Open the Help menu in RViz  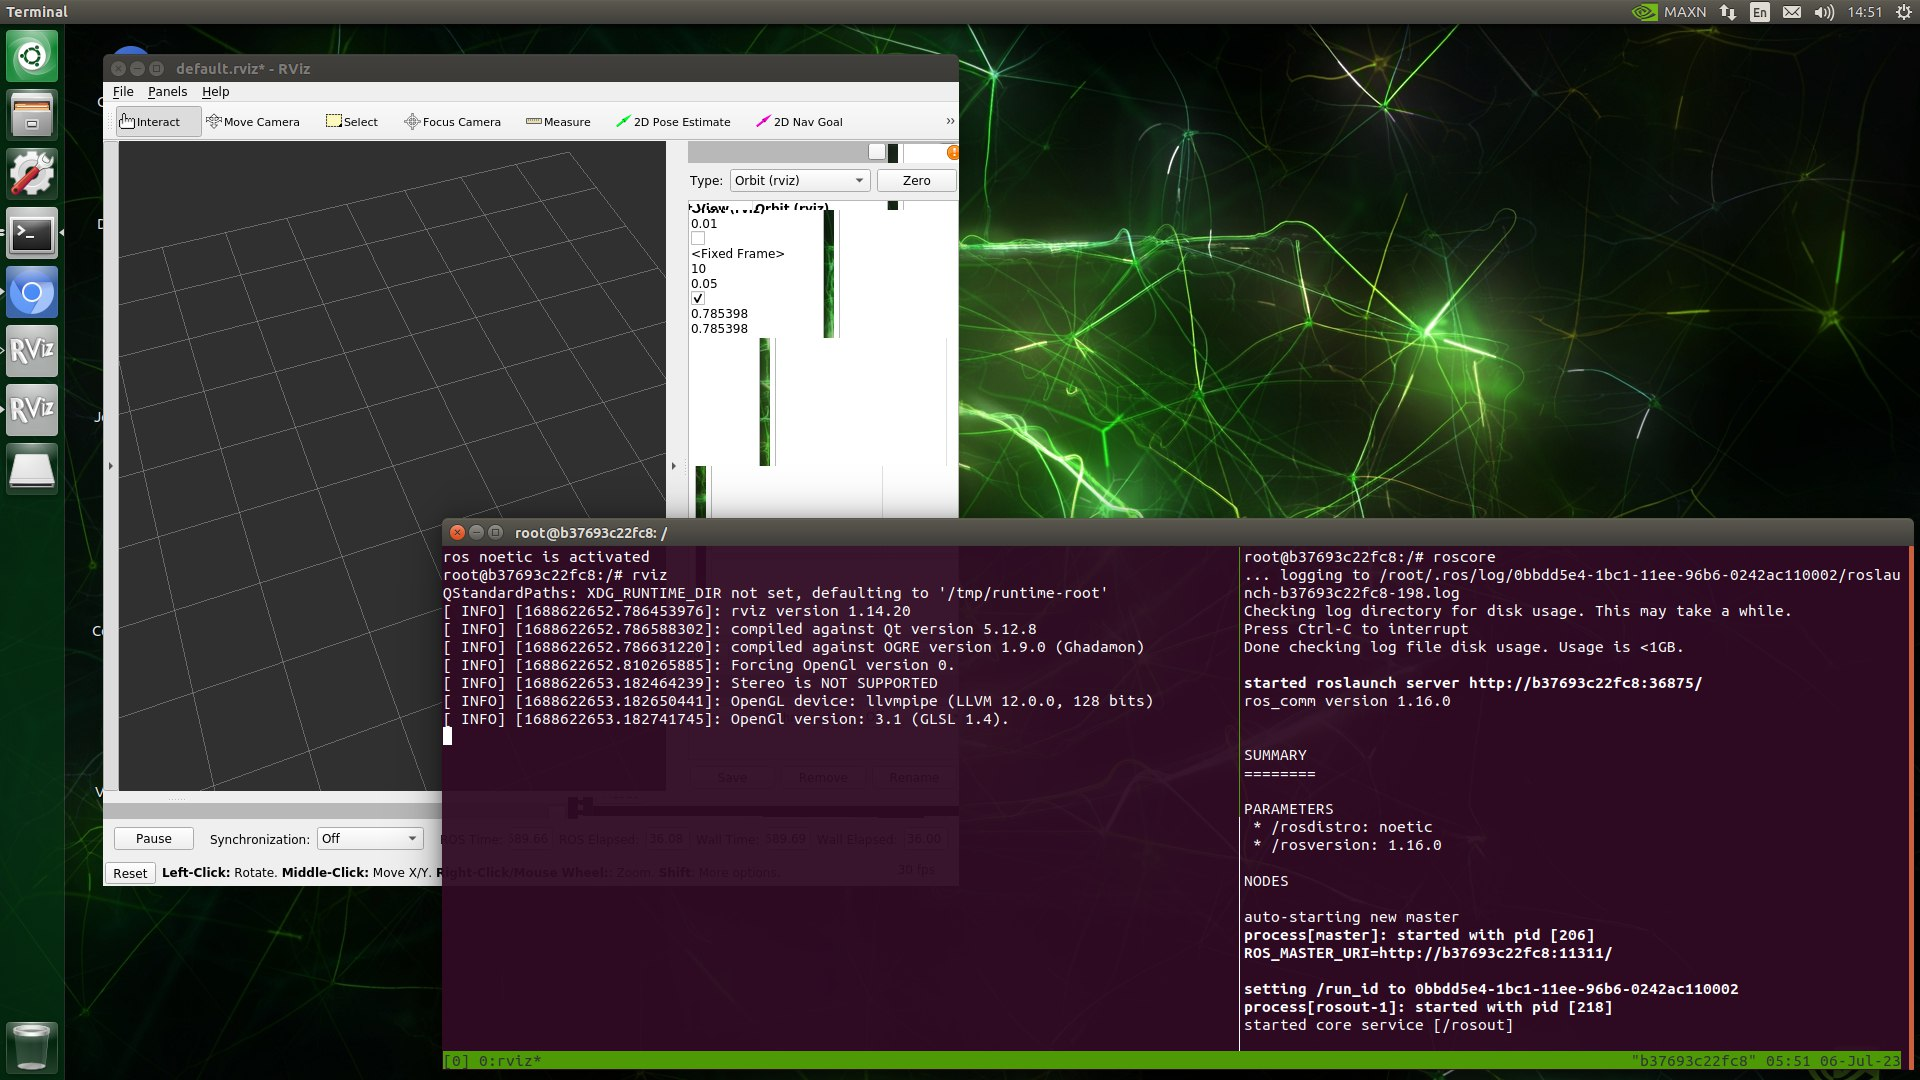[x=215, y=92]
